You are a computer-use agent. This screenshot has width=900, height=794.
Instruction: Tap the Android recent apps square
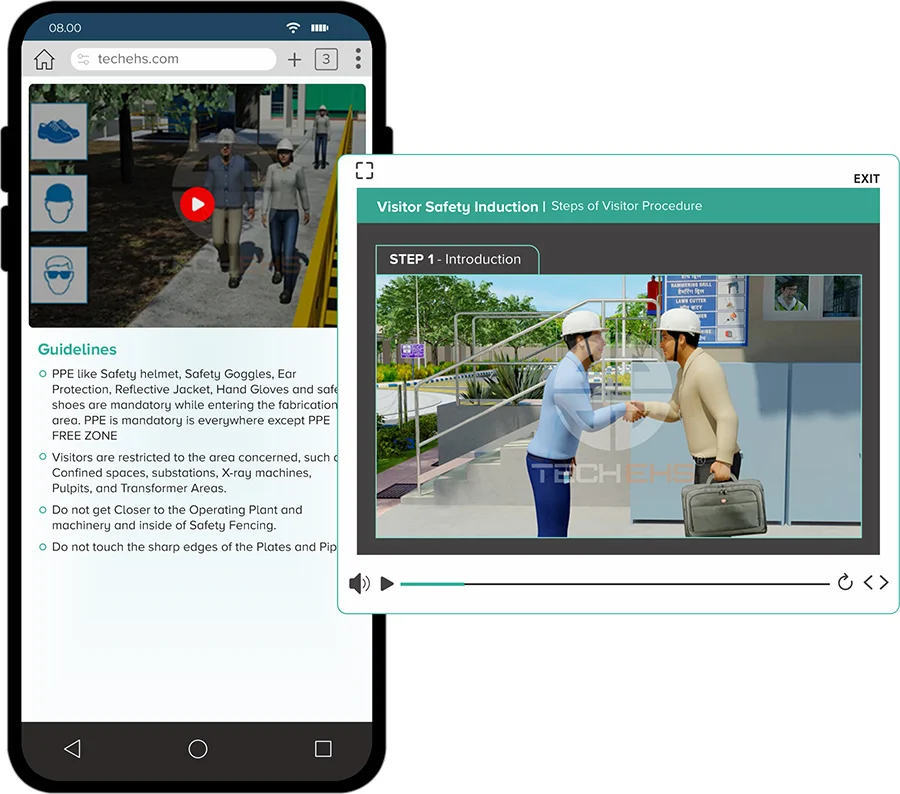pyautogui.click(x=323, y=749)
